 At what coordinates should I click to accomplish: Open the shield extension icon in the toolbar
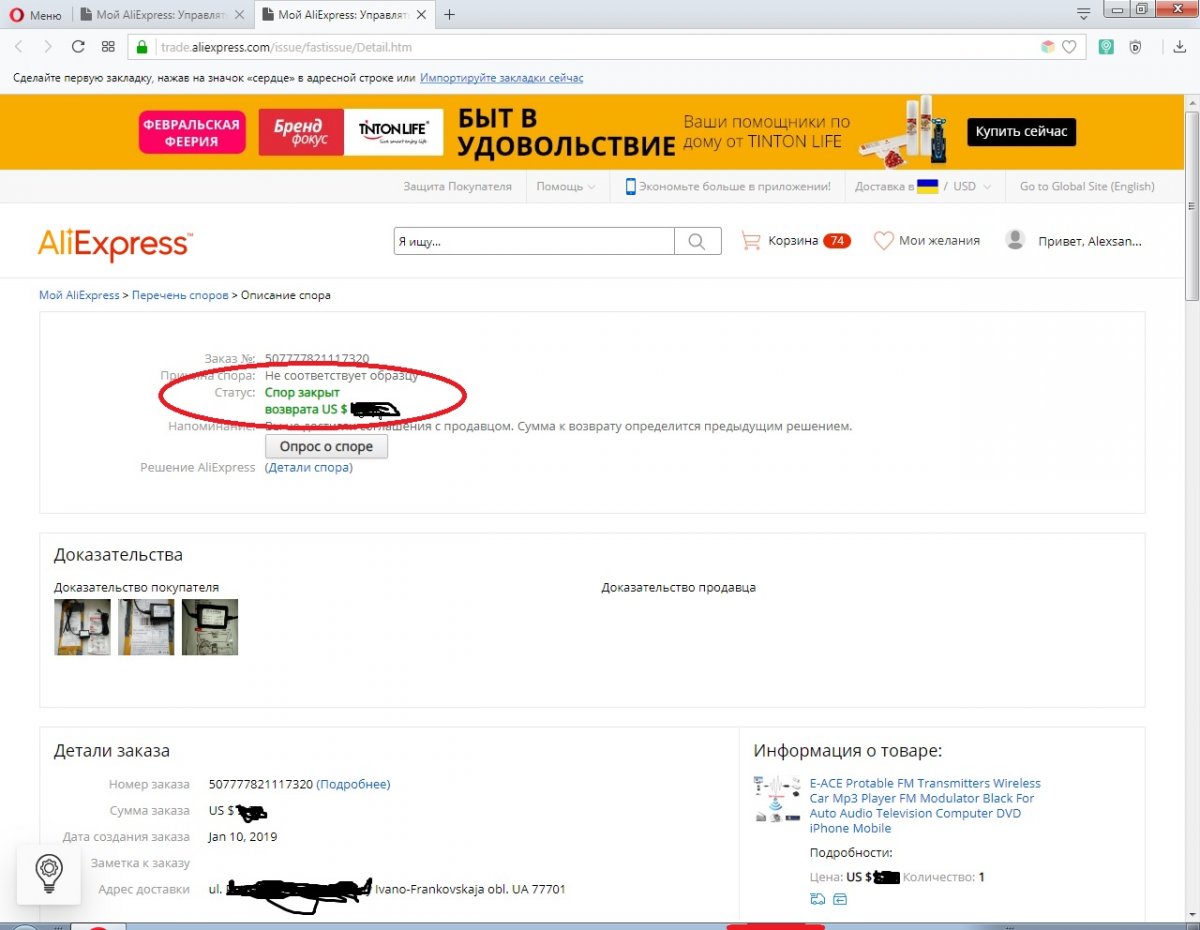click(1135, 47)
